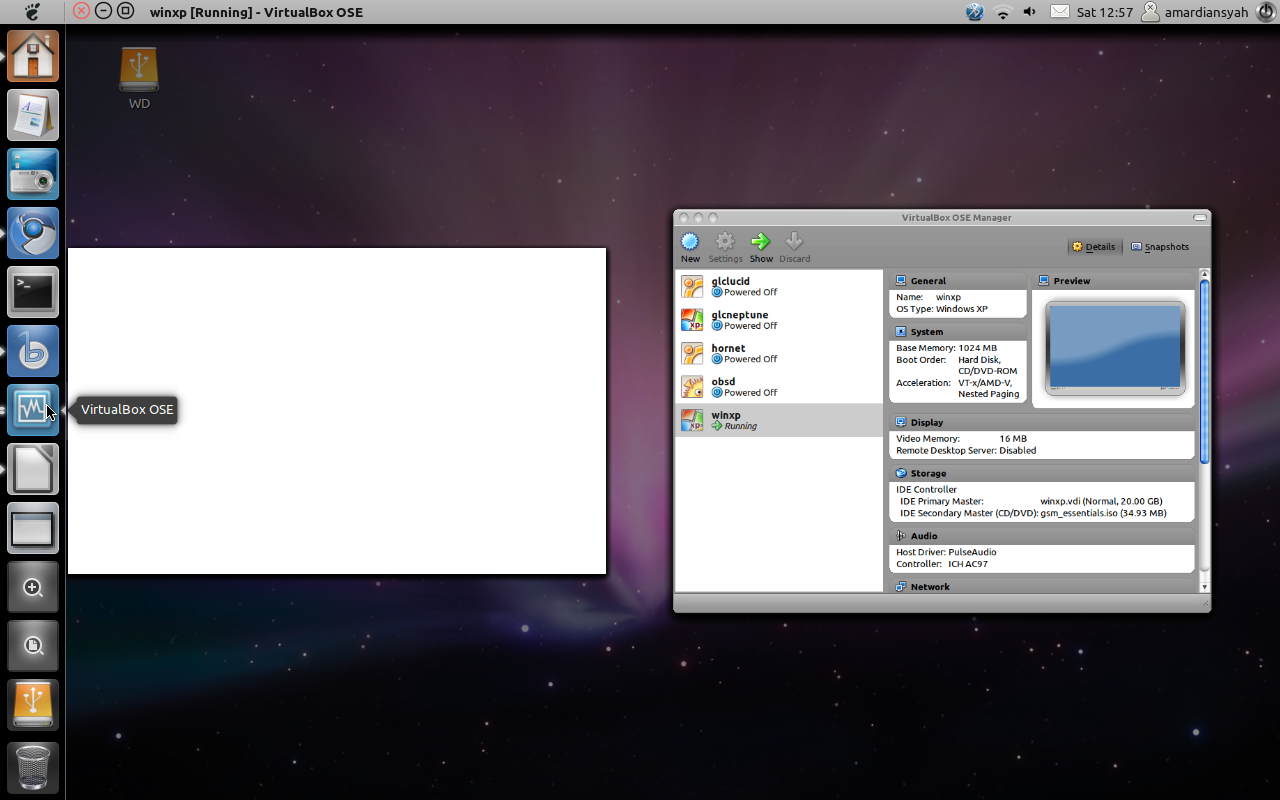Select the glcneptune virtual machine
Image resolution: width=1280 pixels, height=800 pixels.
(x=779, y=320)
